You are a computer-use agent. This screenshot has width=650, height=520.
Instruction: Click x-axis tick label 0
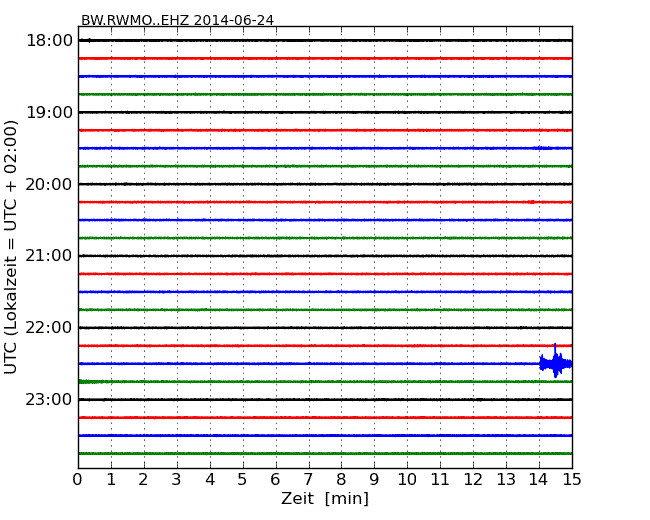click(x=78, y=479)
